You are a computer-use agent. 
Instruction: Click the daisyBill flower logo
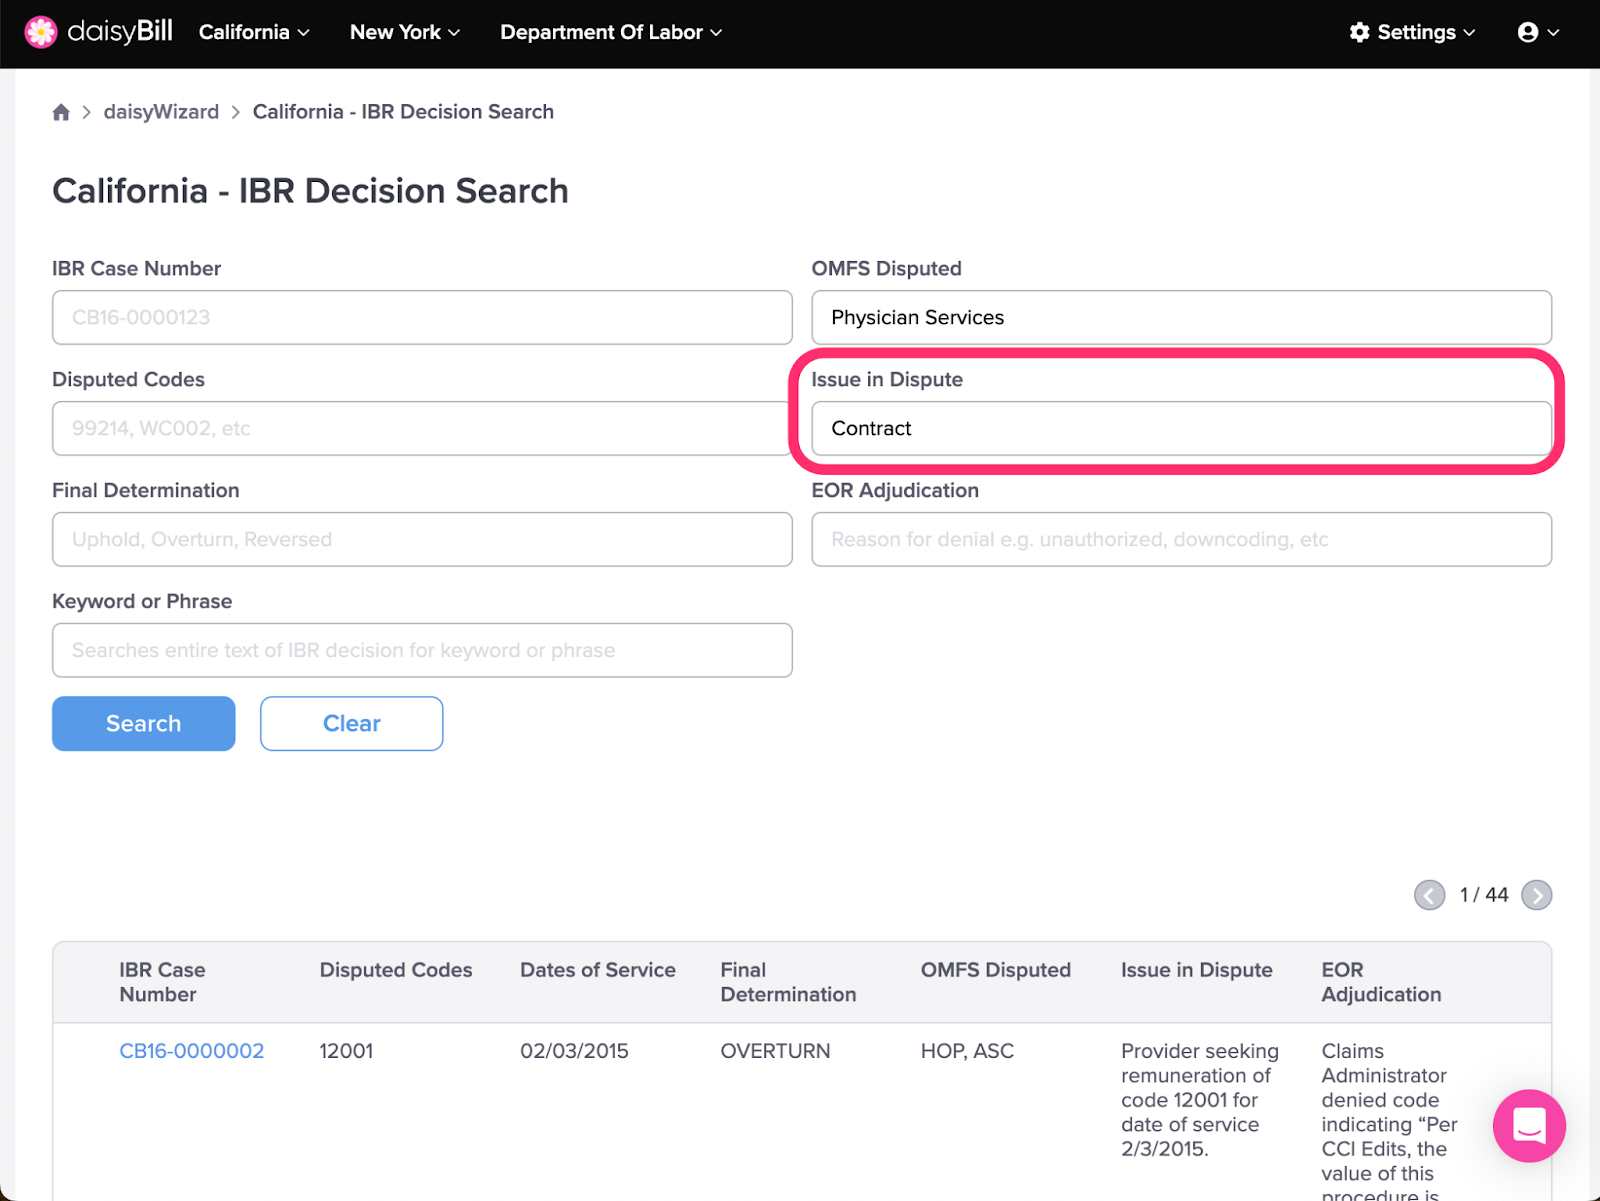coord(41,32)
